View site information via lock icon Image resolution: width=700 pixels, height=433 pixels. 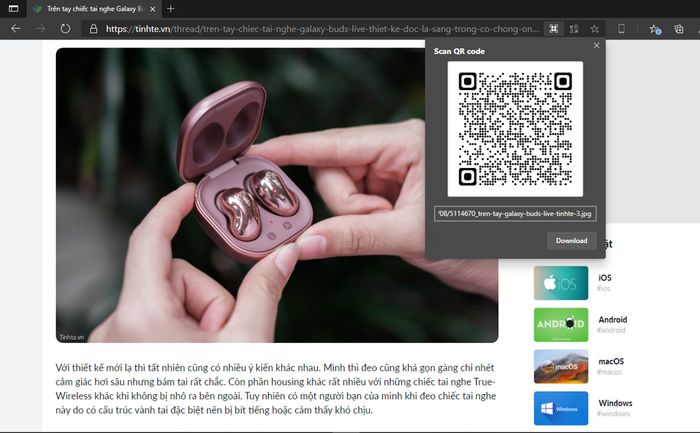pos(93,29)
